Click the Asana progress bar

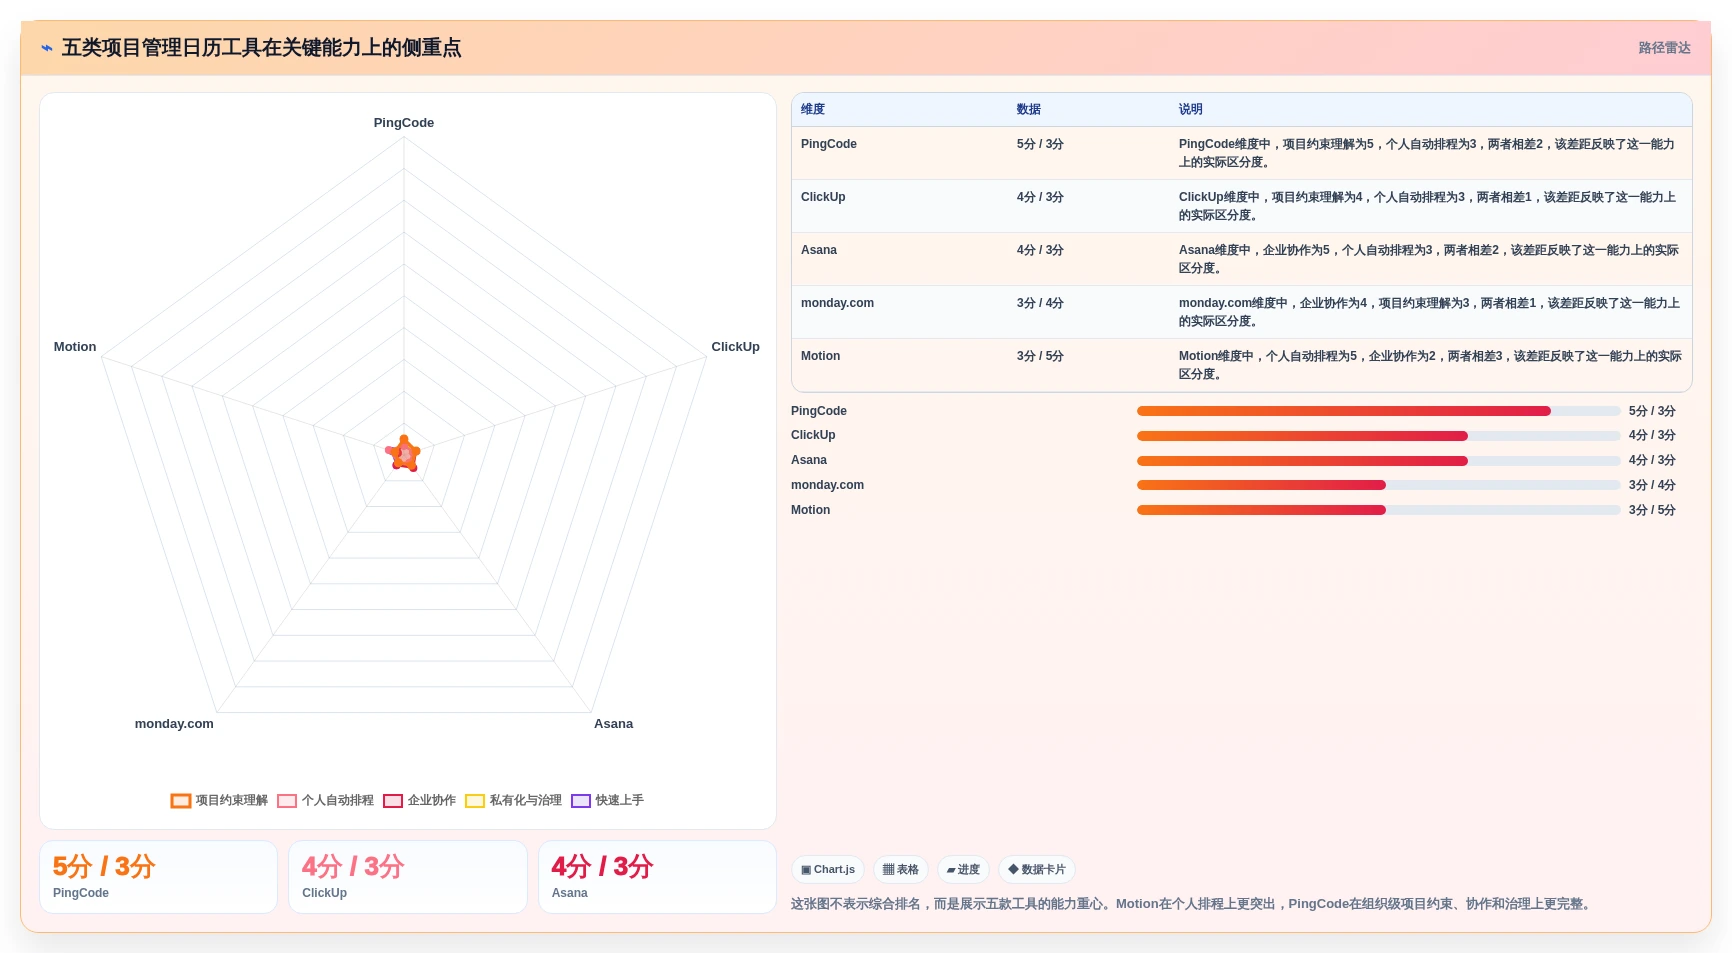pyautogui.click(x=1378, y=461)
